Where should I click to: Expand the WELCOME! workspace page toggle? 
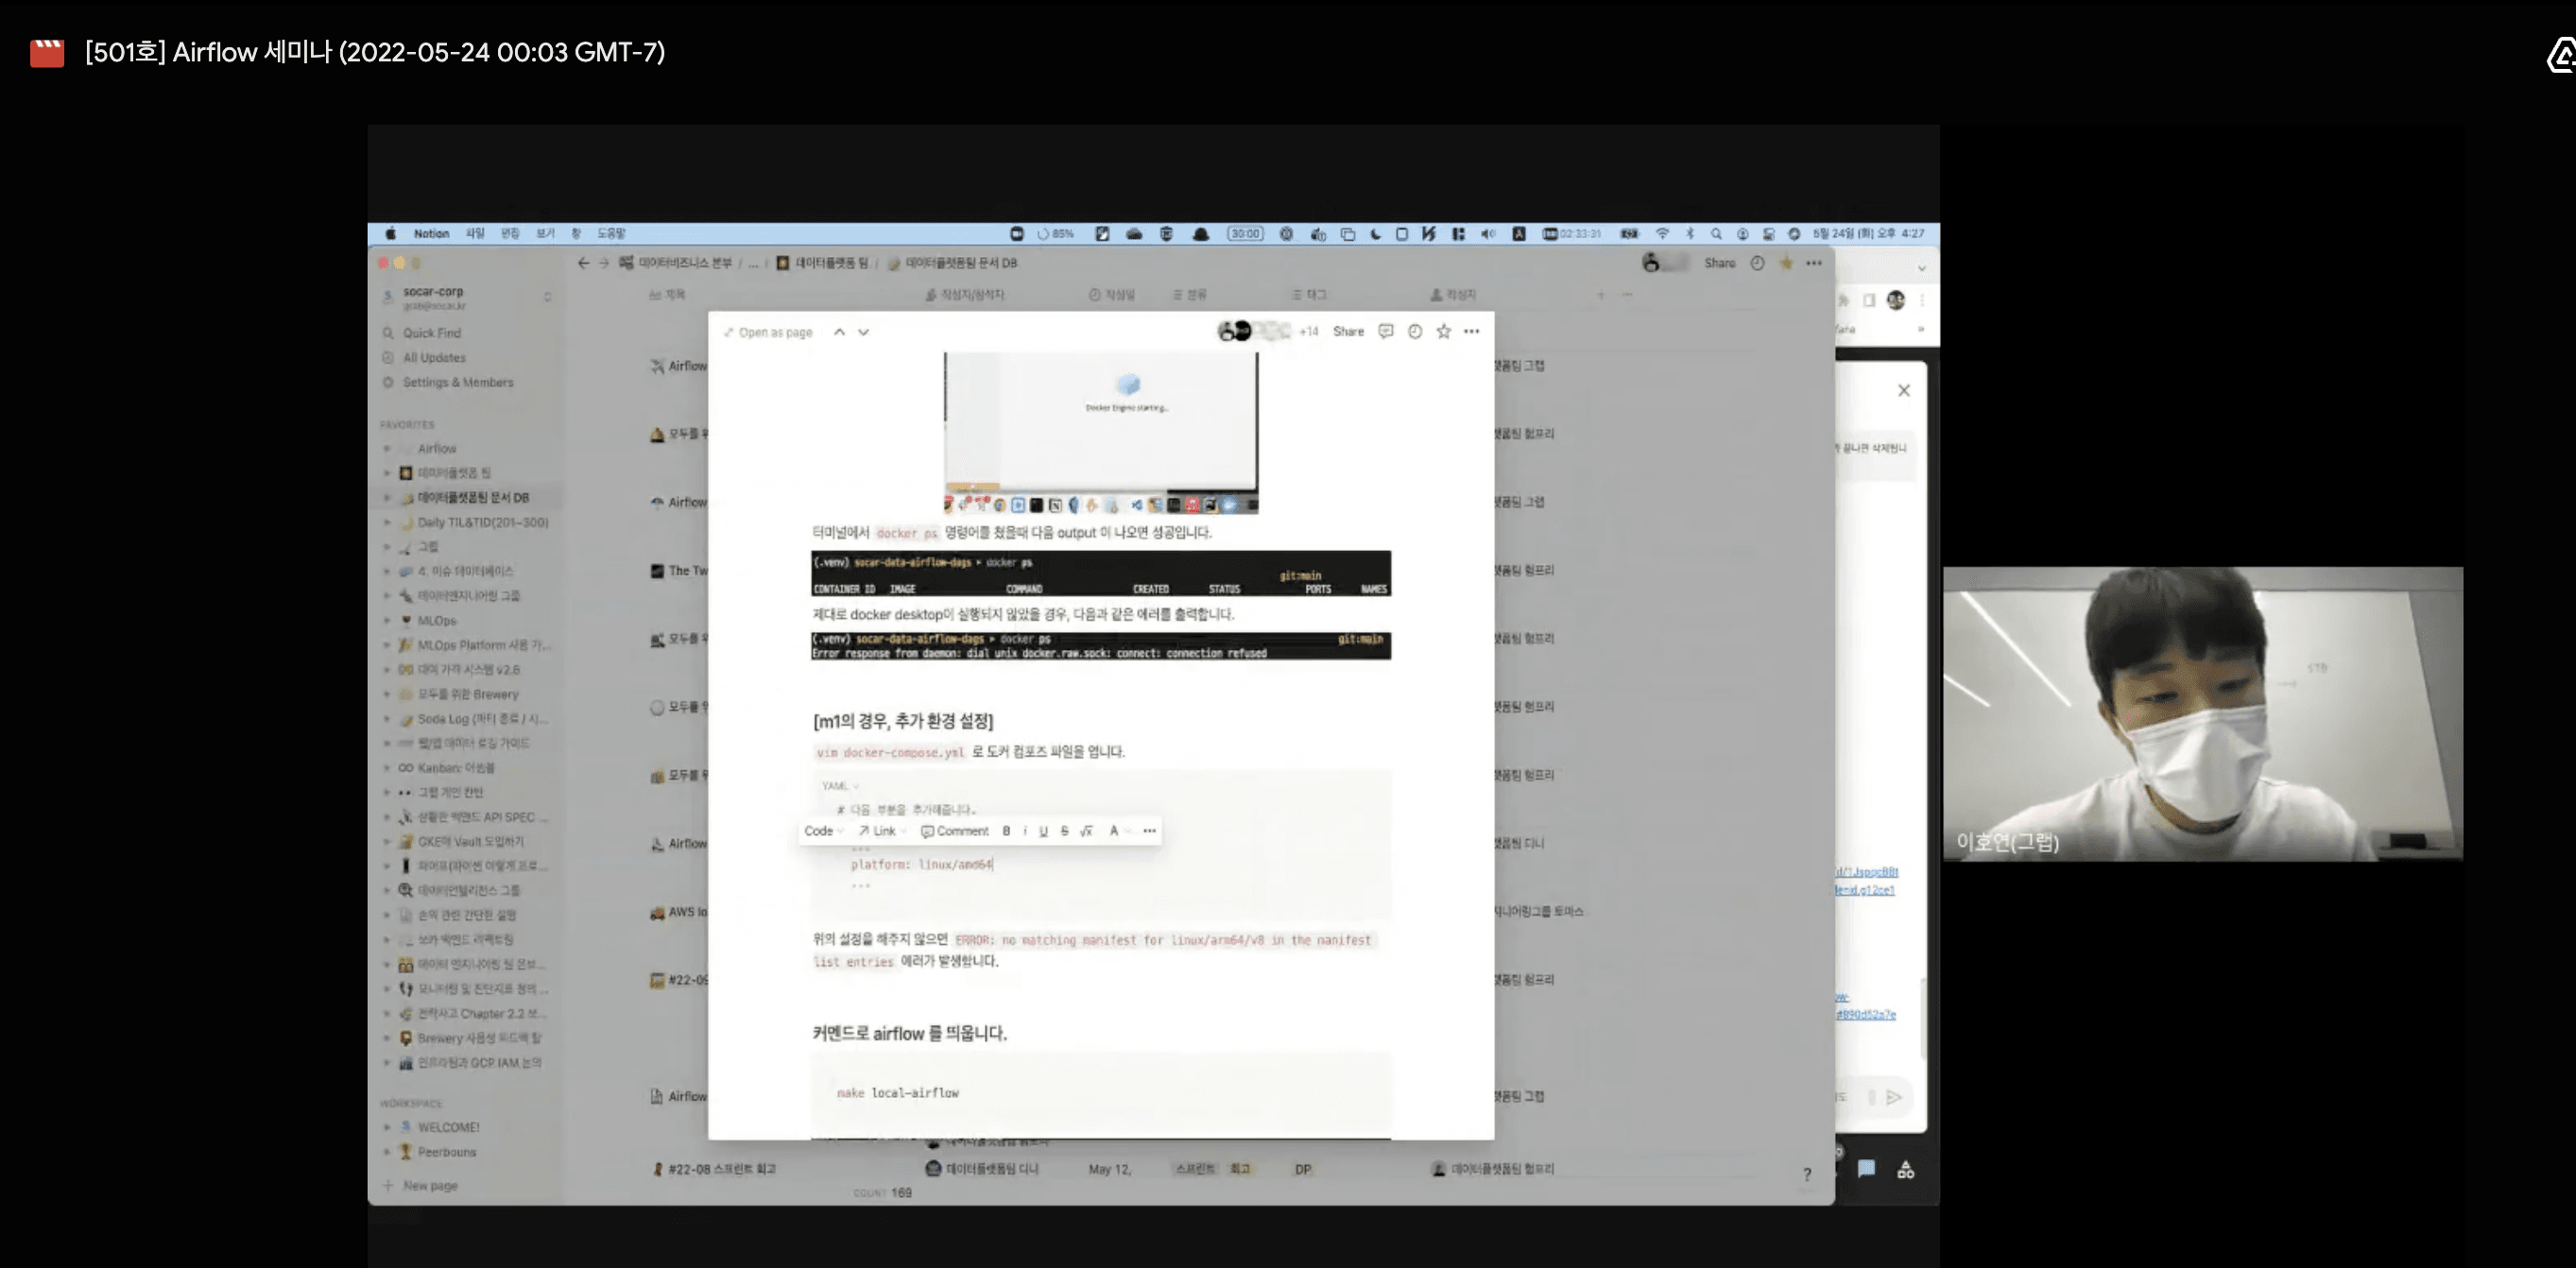[388, 1127]
